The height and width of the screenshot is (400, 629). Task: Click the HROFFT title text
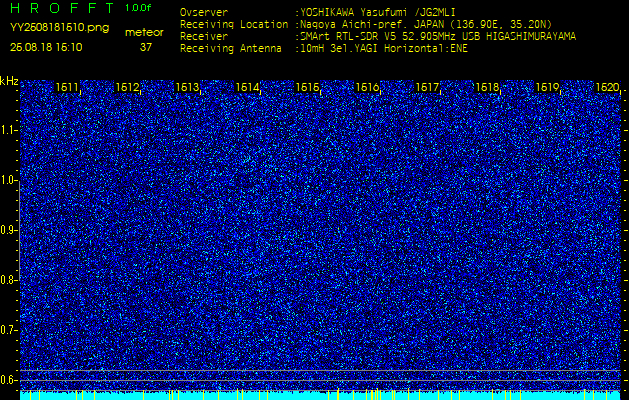click(62, 8)
